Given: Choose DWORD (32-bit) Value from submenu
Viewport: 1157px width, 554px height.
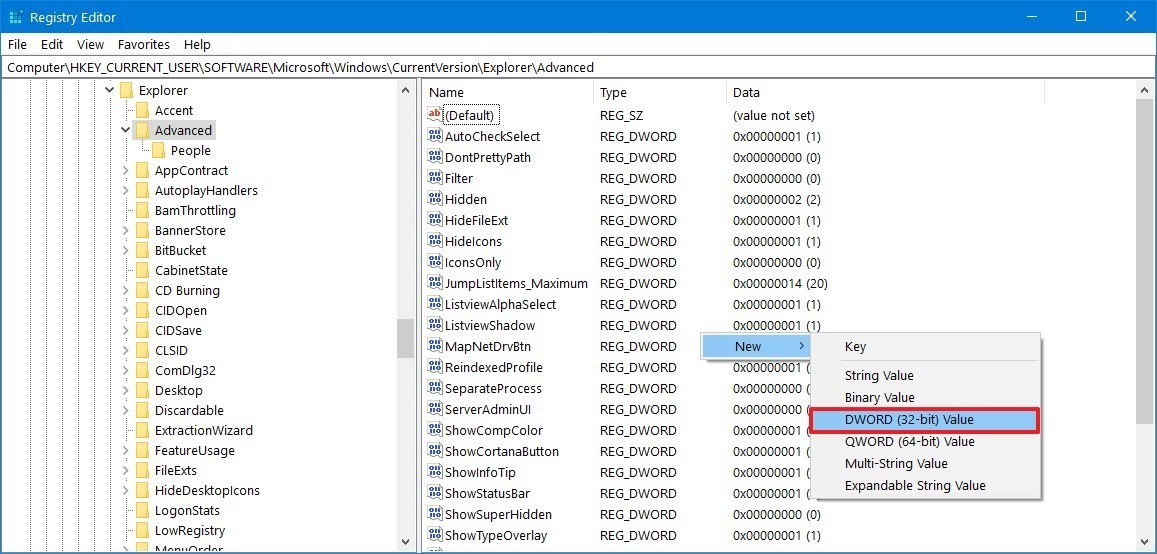Looking at the screenshot, I should click(924, 420).
